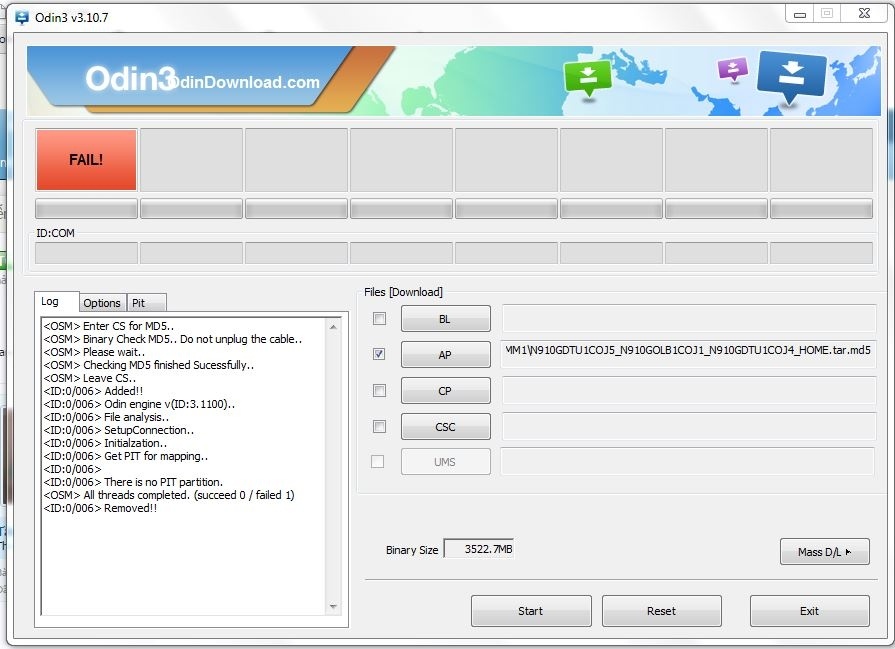Click the OdinDownload.com banner text
This screenshot has height=649, width=895.
tap(243, 82)
